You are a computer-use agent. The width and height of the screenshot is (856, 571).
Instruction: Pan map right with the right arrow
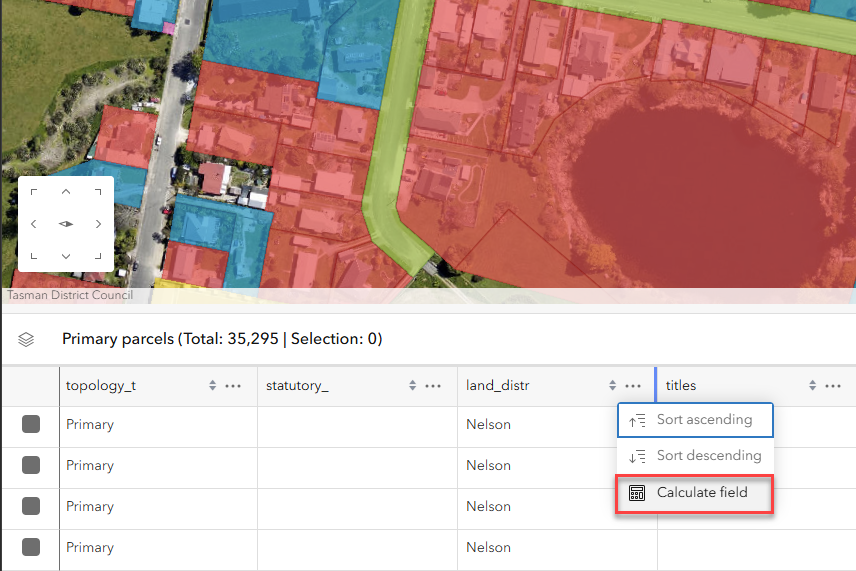tap(98, 224)
